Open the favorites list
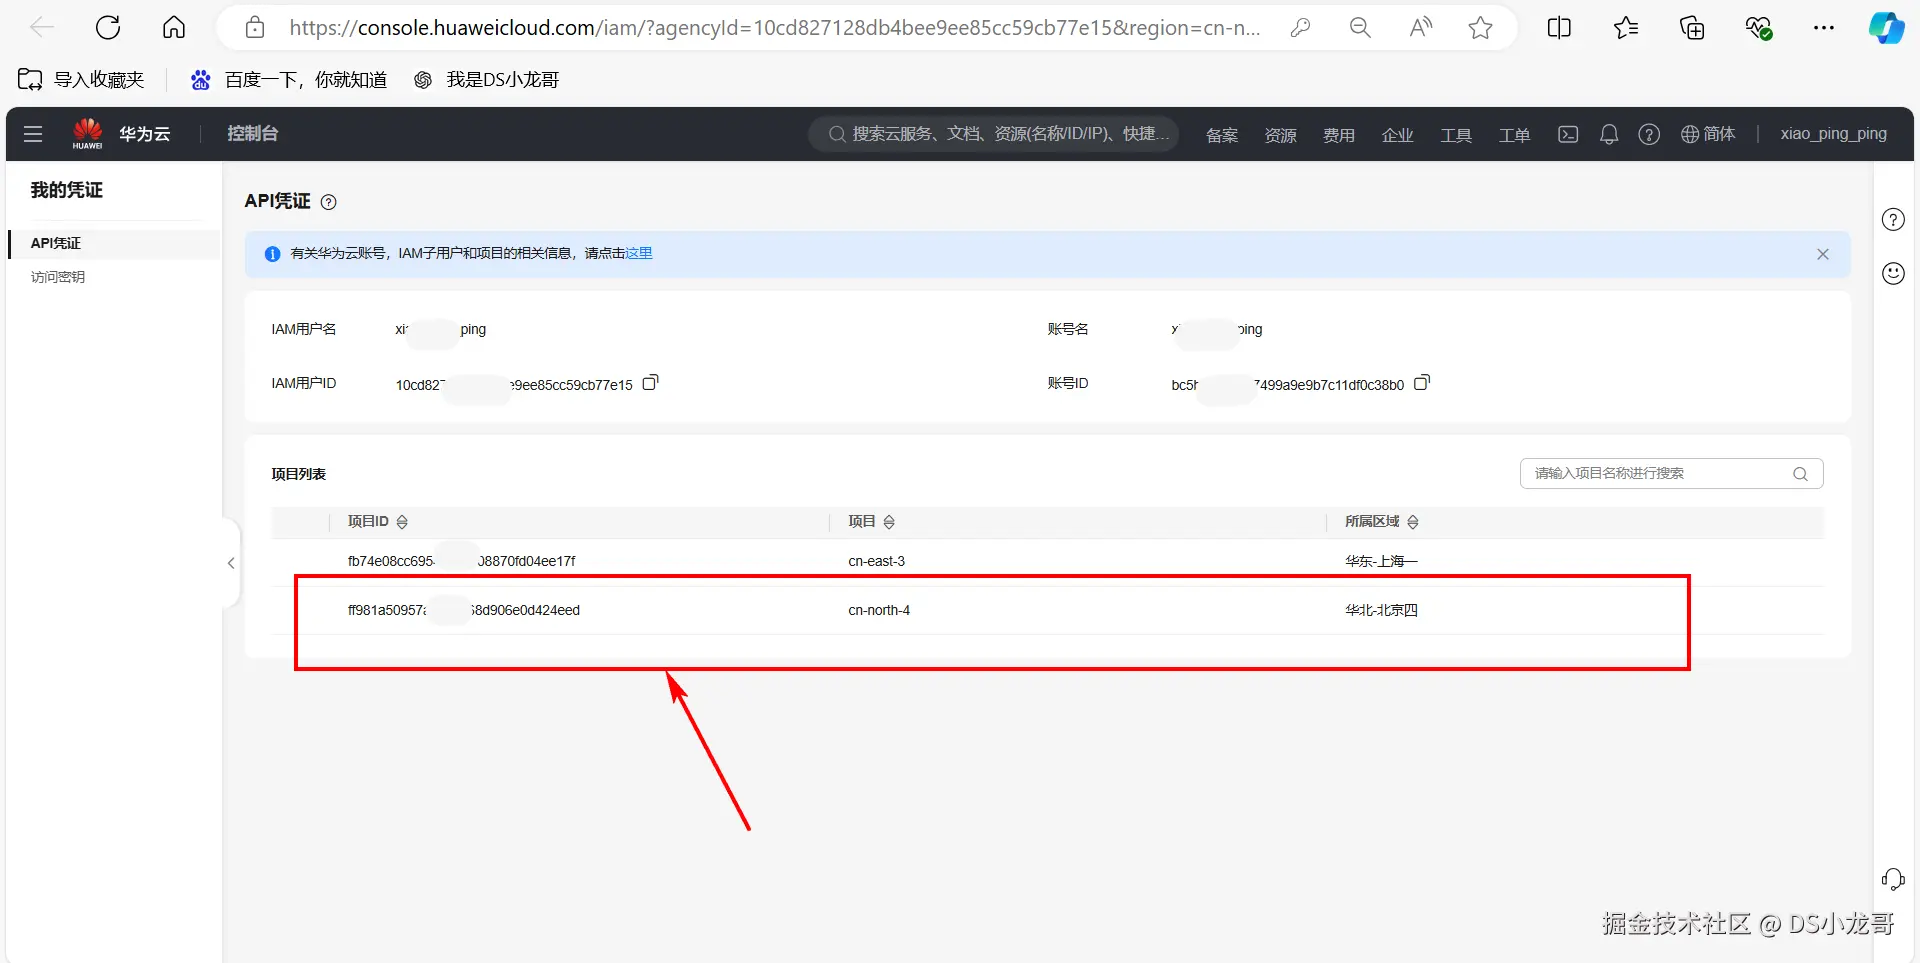 coord(1626,28)
